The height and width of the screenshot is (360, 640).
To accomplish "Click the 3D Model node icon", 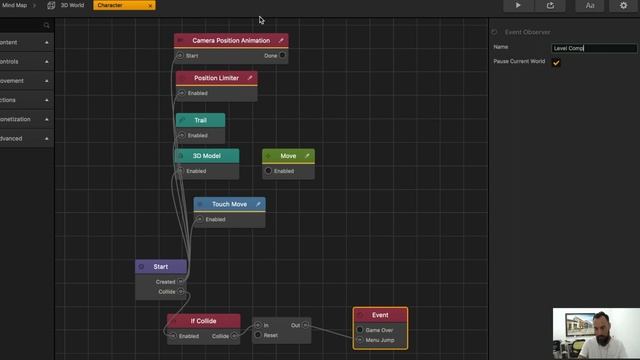I will pos(181,156).
